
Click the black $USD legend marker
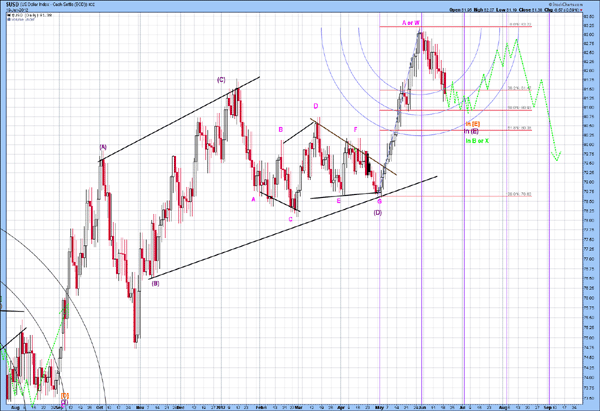[x=9, y=15]
